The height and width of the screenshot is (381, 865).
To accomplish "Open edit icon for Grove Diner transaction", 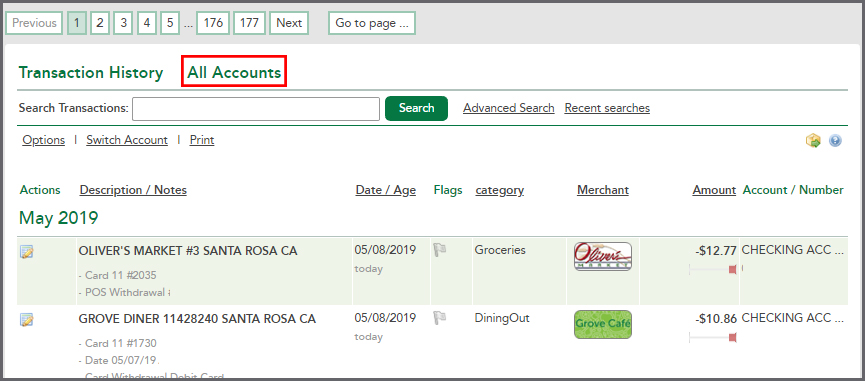I will click(26, 320).
